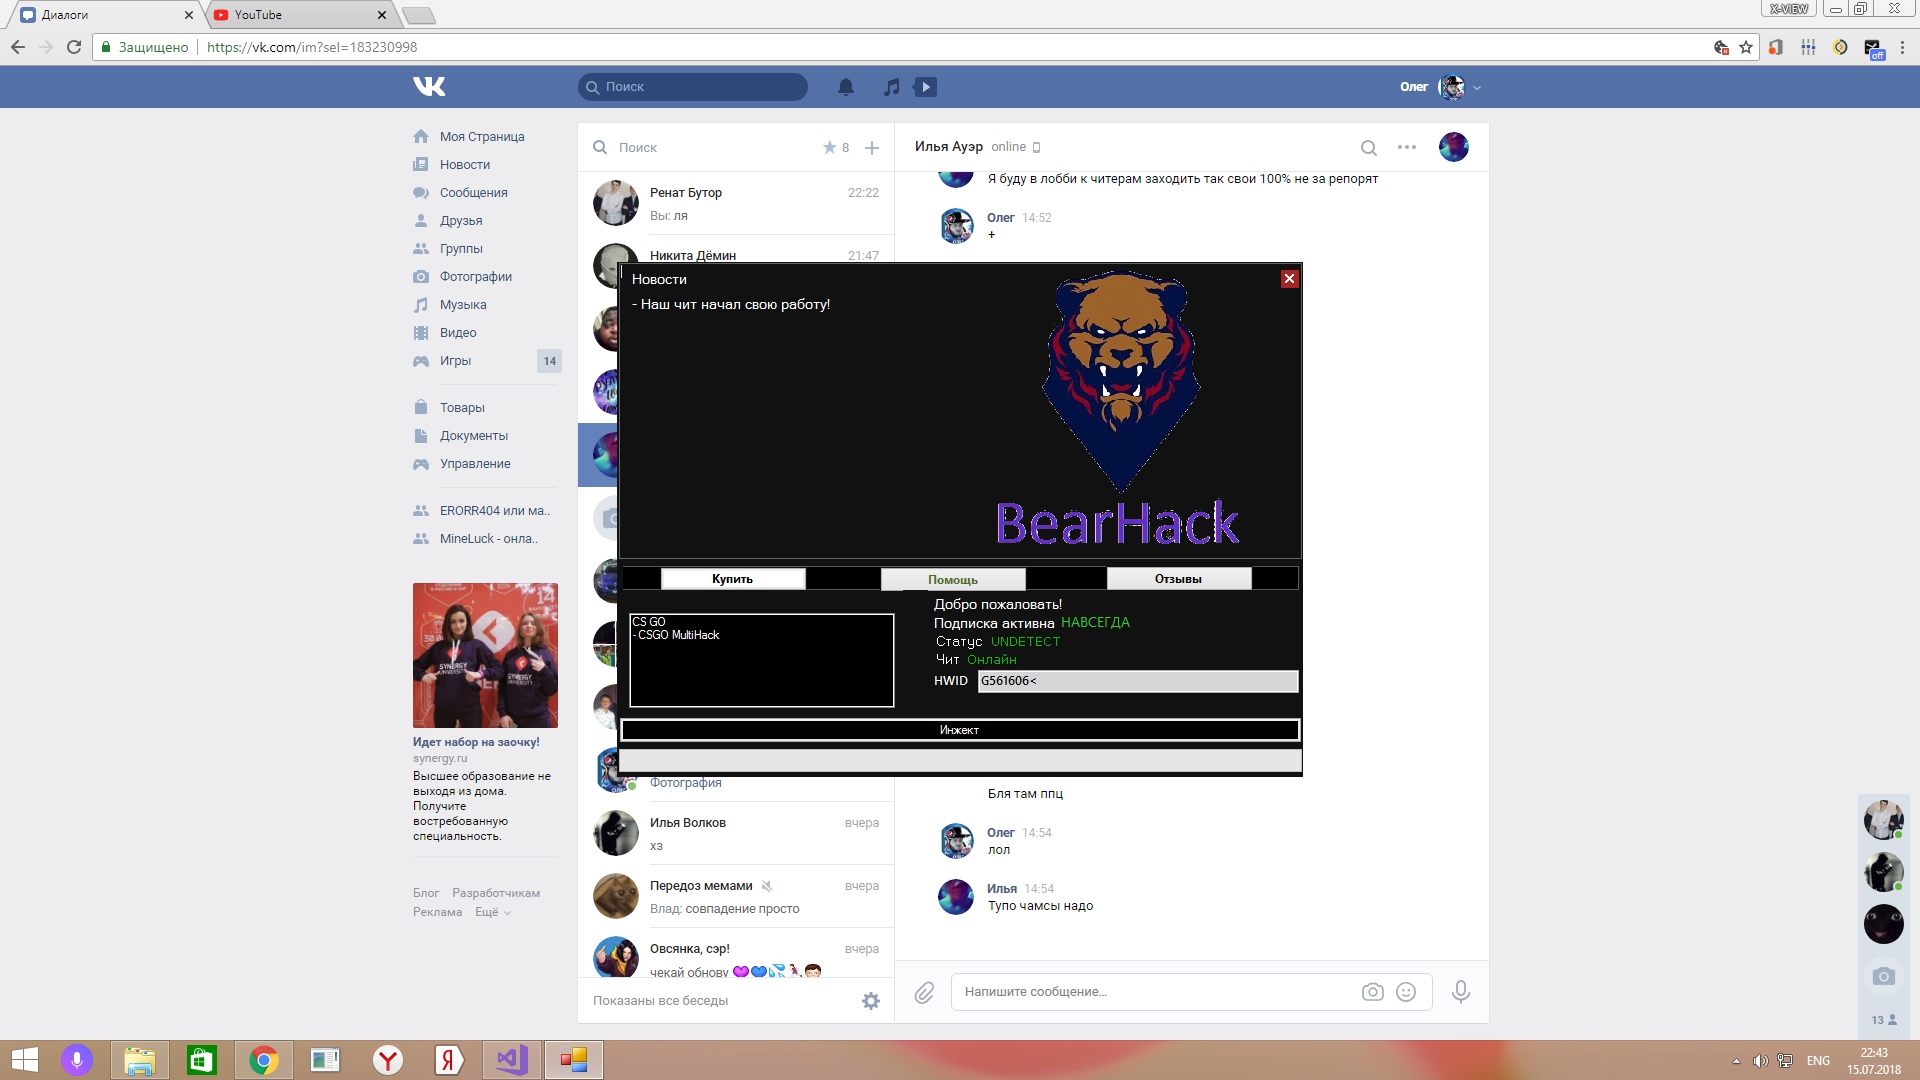The height and width of the screenshot is (1080, 1920).
Task: Open Сообщения in left menu
Action: click(473, 193)
